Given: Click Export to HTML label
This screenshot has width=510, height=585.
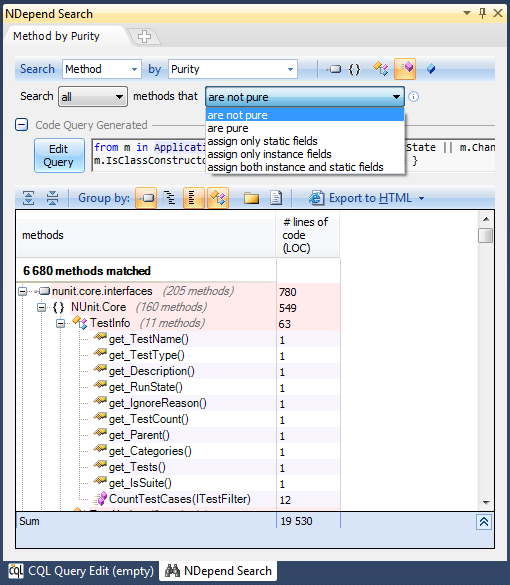Looking at the screenshot, I should pyautogui.click(x=370, y=198).
